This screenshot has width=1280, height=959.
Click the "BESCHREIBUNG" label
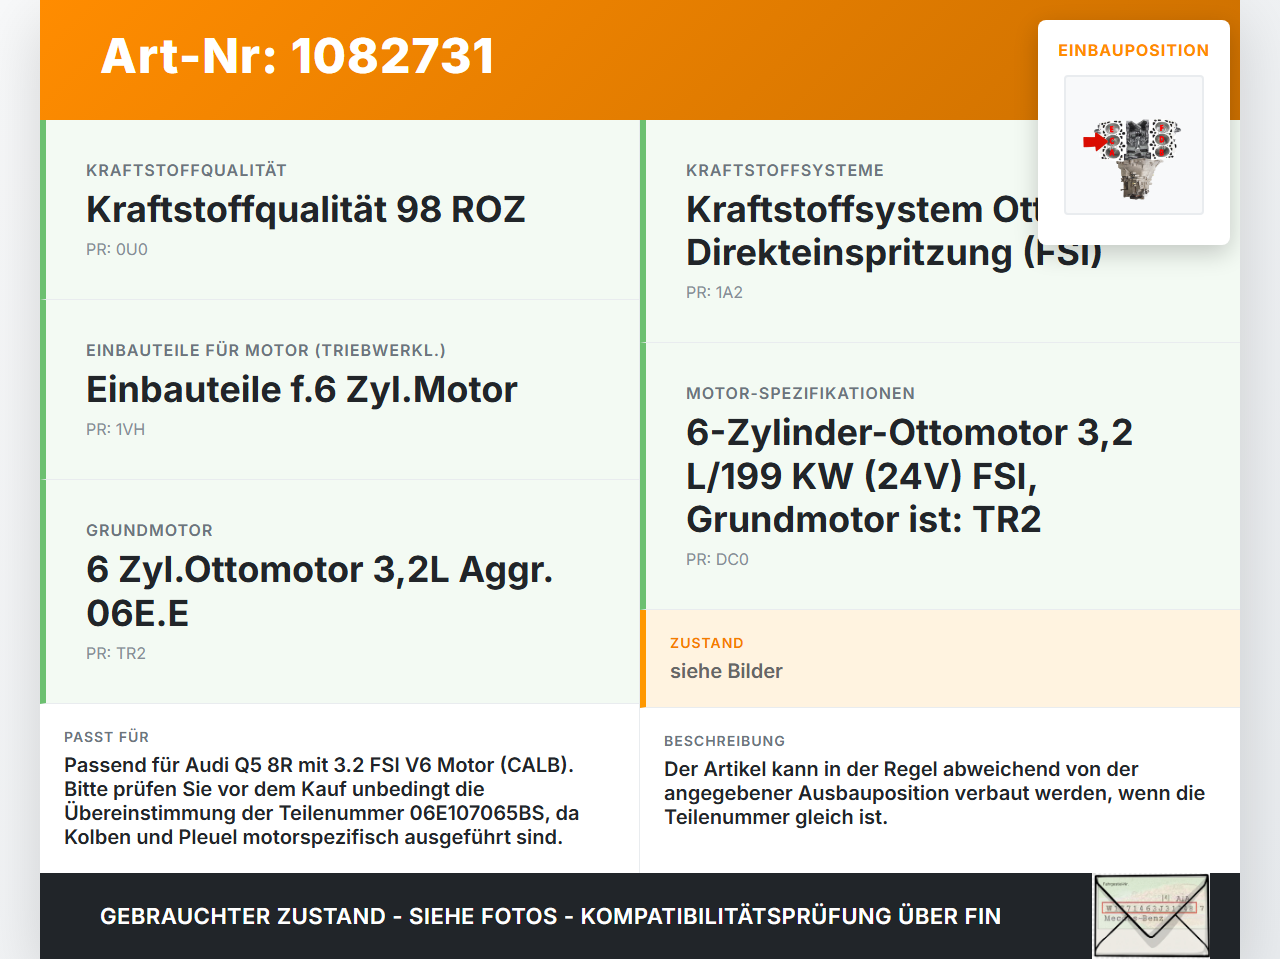pyautogui.click(x=724, y=741)
